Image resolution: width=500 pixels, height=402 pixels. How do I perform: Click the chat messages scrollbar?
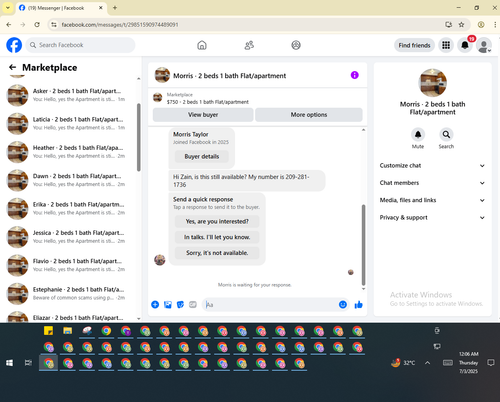click(x=363, y=245)
